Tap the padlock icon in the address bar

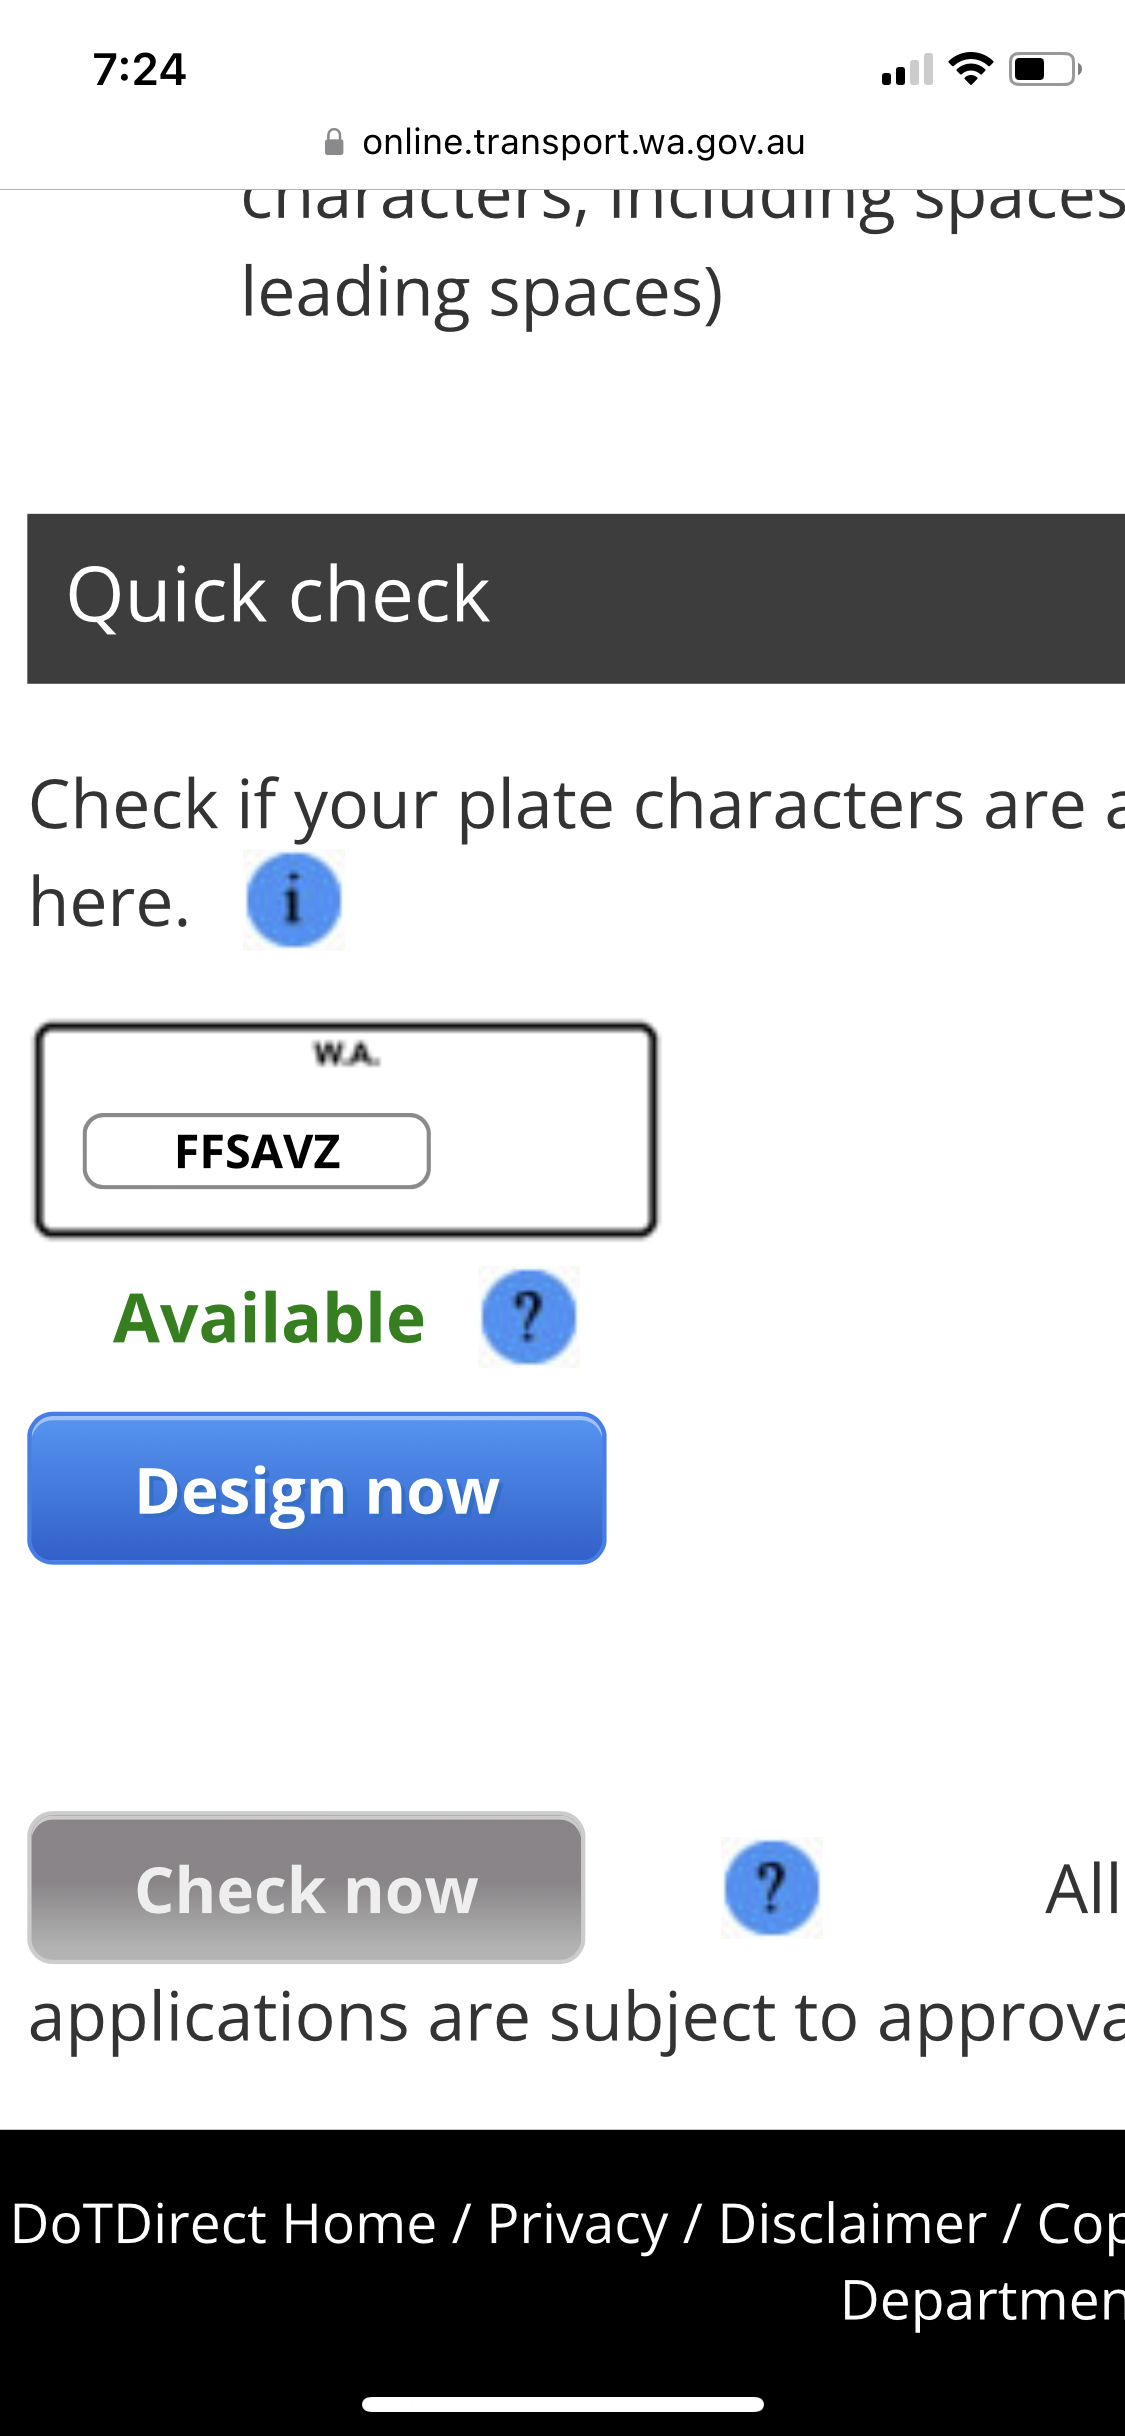pos(335,142)
